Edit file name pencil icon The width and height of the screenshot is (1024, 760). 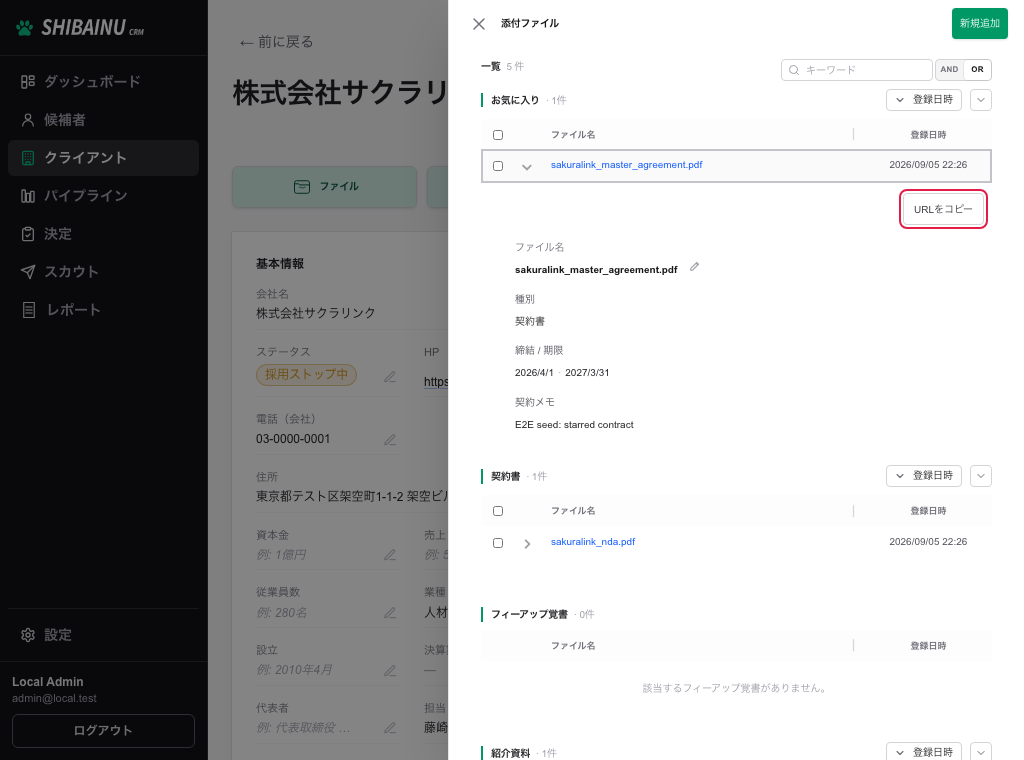tap(695, 267)
